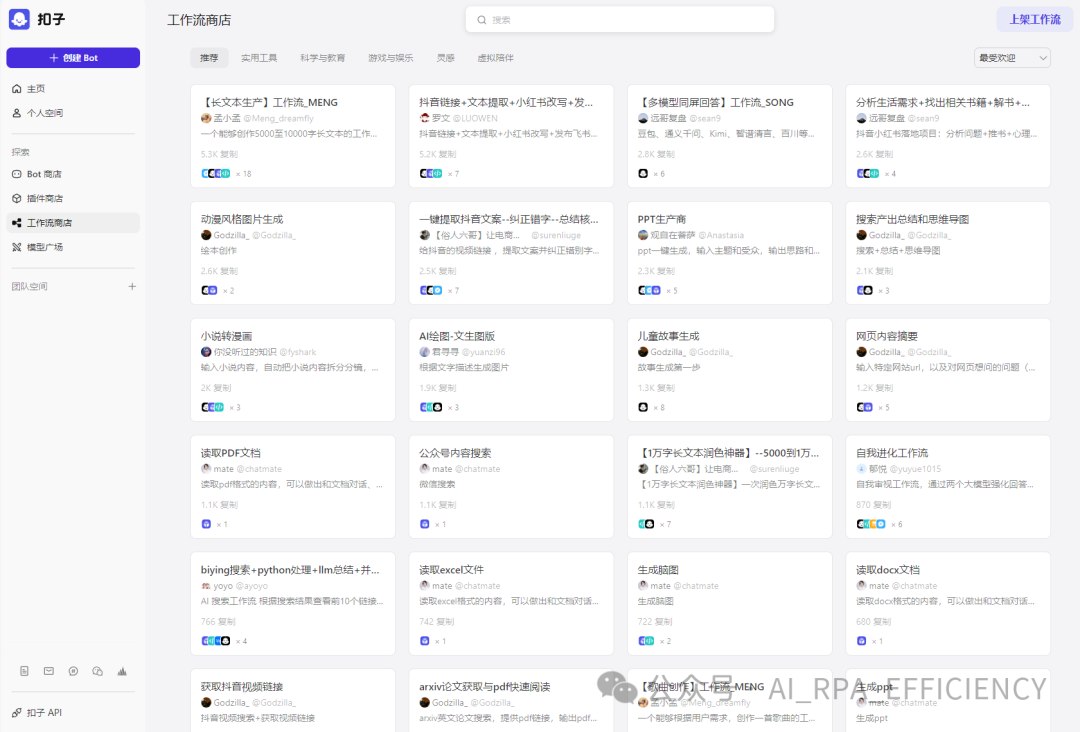Click the 读取excel文件 card title
Image resolution: width=1080 pixels, height=732 pixels.
pyautogui.click(x=451, y=570)
